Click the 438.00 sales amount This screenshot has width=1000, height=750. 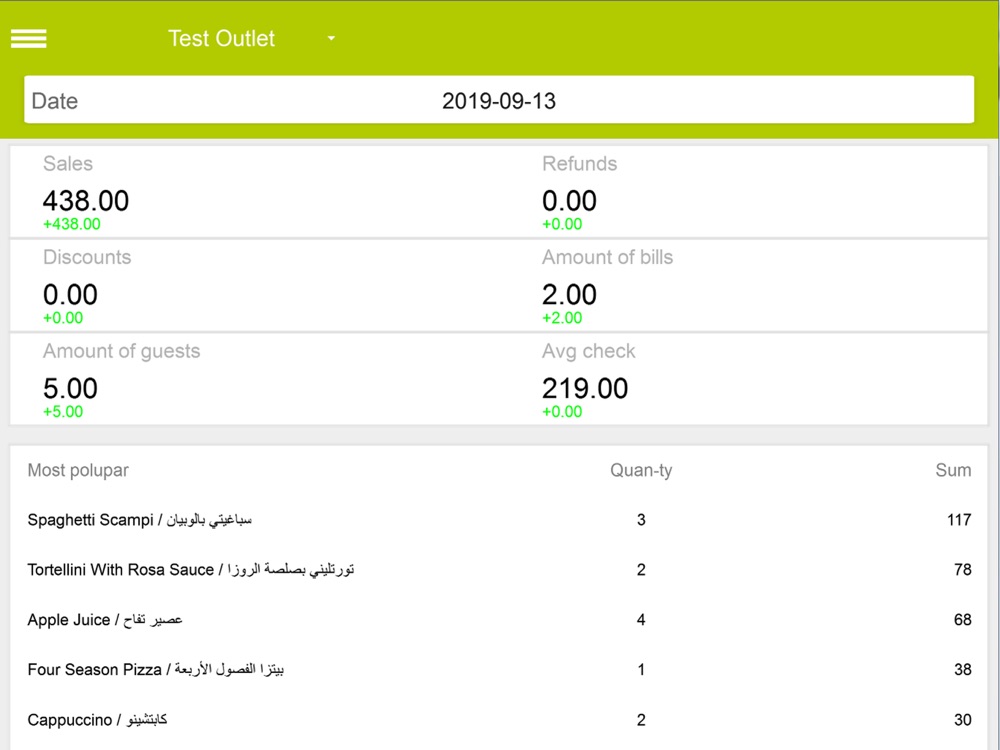[86, 201]
